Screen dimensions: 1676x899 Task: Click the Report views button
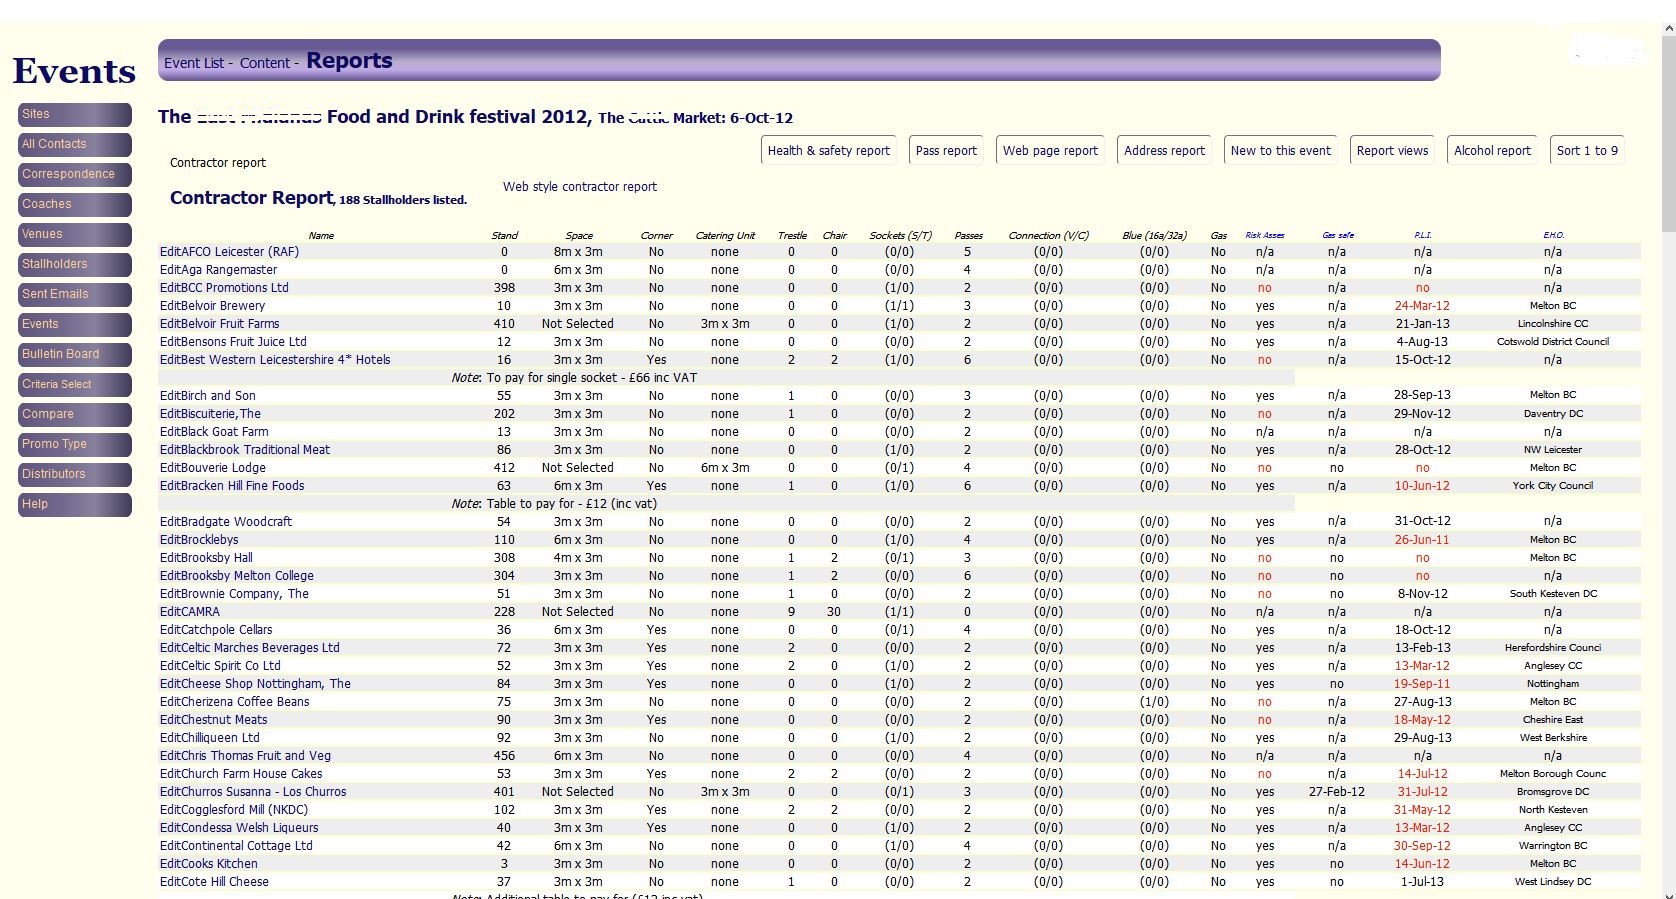[1392, 150]
